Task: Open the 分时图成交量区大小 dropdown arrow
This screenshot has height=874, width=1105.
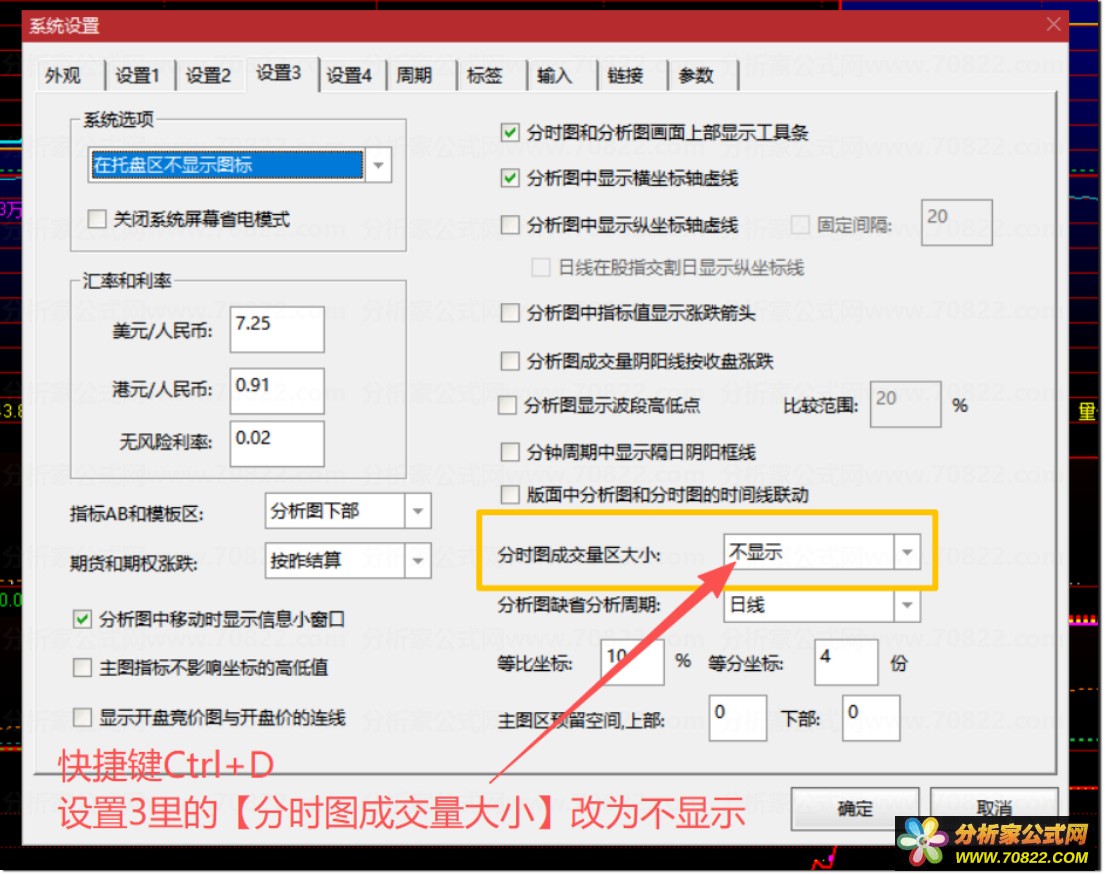Action: tap(907, 552)
